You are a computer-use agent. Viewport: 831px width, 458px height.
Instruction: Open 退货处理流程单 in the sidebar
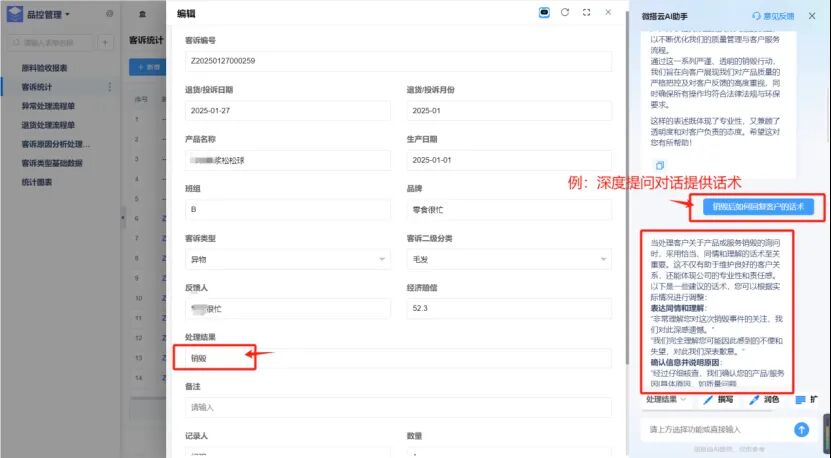(48, 125)
